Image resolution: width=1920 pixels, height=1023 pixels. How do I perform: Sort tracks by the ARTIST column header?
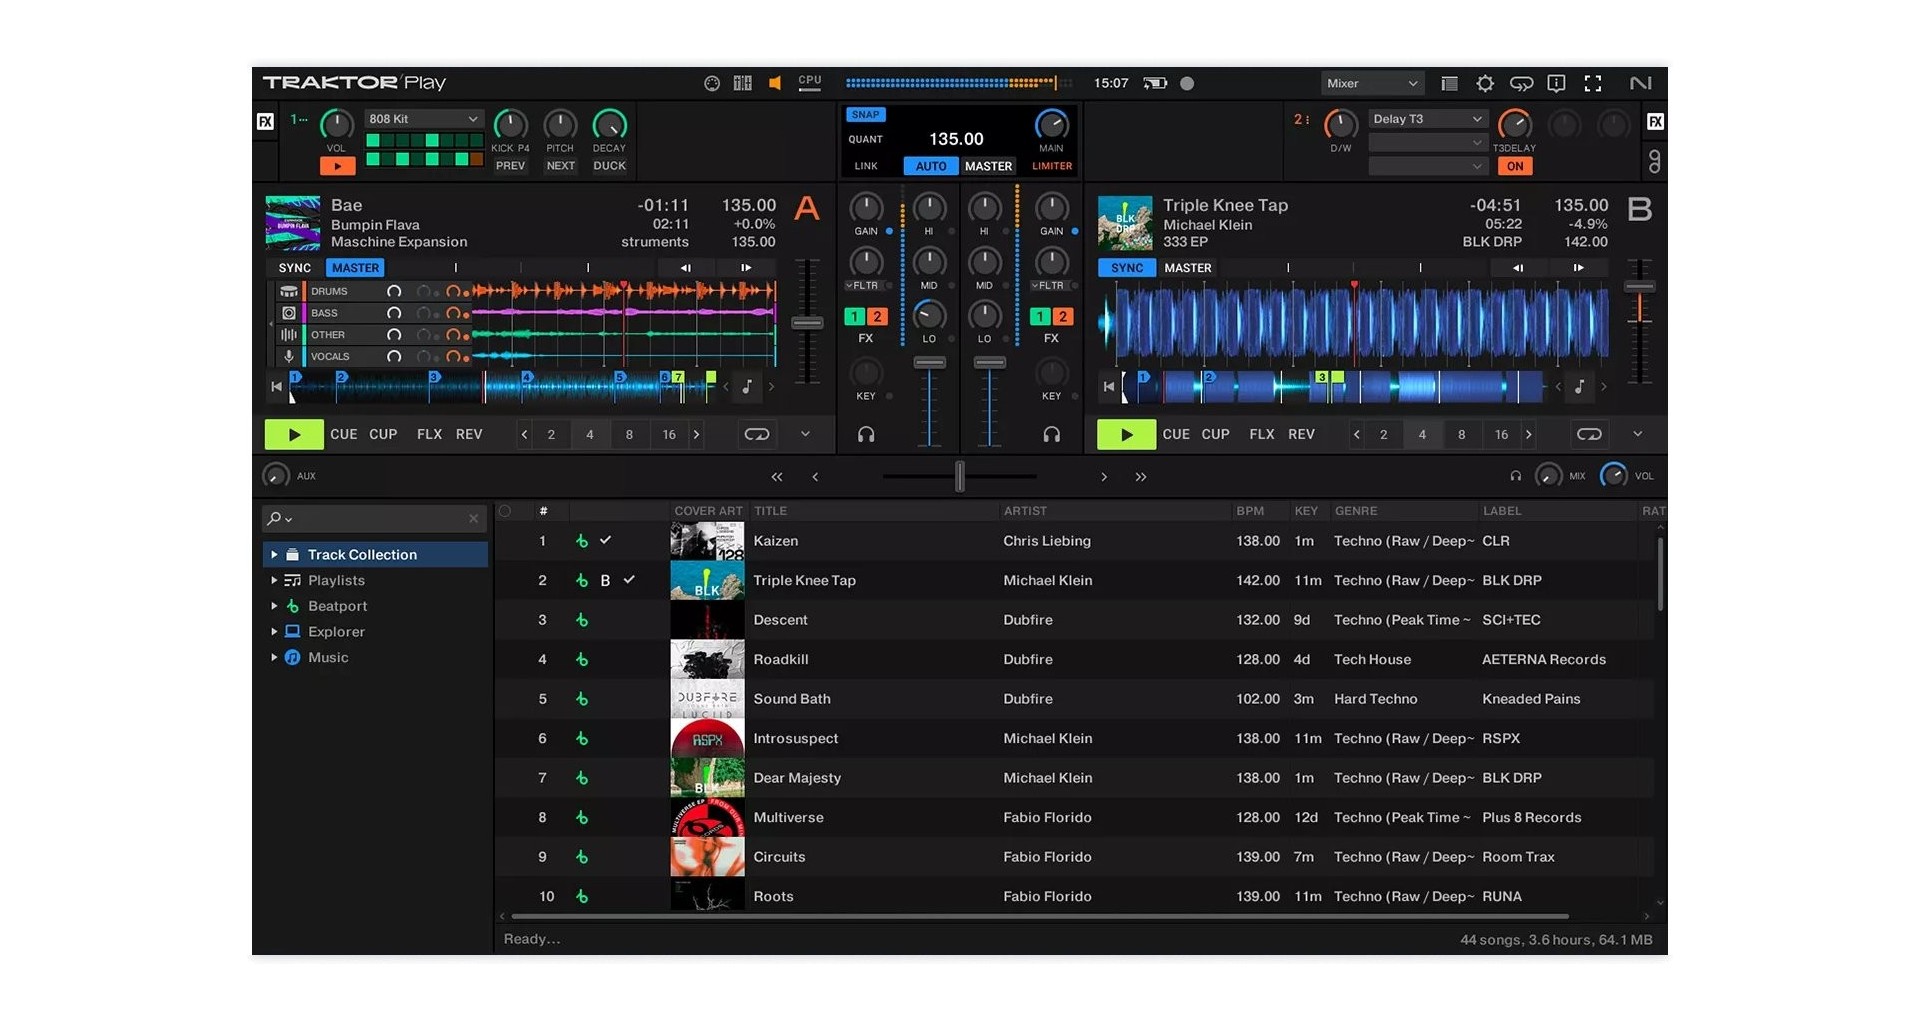pyautogui.click(x=1025, y=511)
